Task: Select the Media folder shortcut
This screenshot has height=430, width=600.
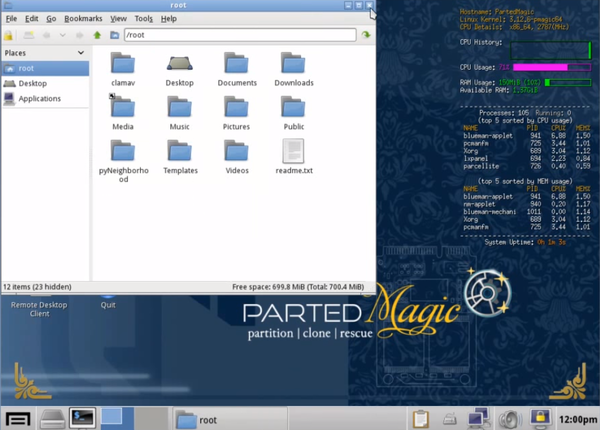Action: coord(123,113)
